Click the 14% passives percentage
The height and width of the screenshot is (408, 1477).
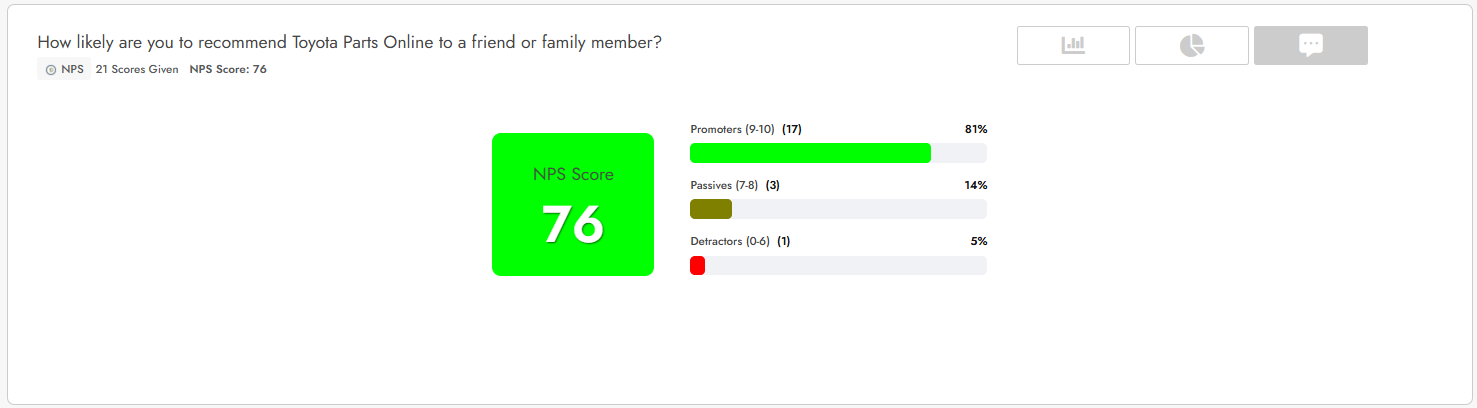tap(976, 185)
